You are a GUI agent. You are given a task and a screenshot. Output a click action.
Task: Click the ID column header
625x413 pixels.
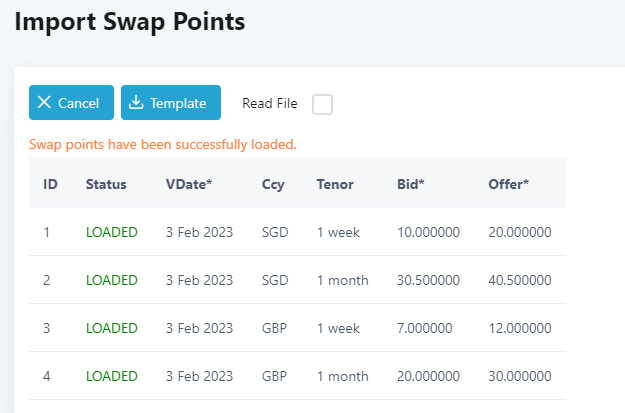pos(51,184)
